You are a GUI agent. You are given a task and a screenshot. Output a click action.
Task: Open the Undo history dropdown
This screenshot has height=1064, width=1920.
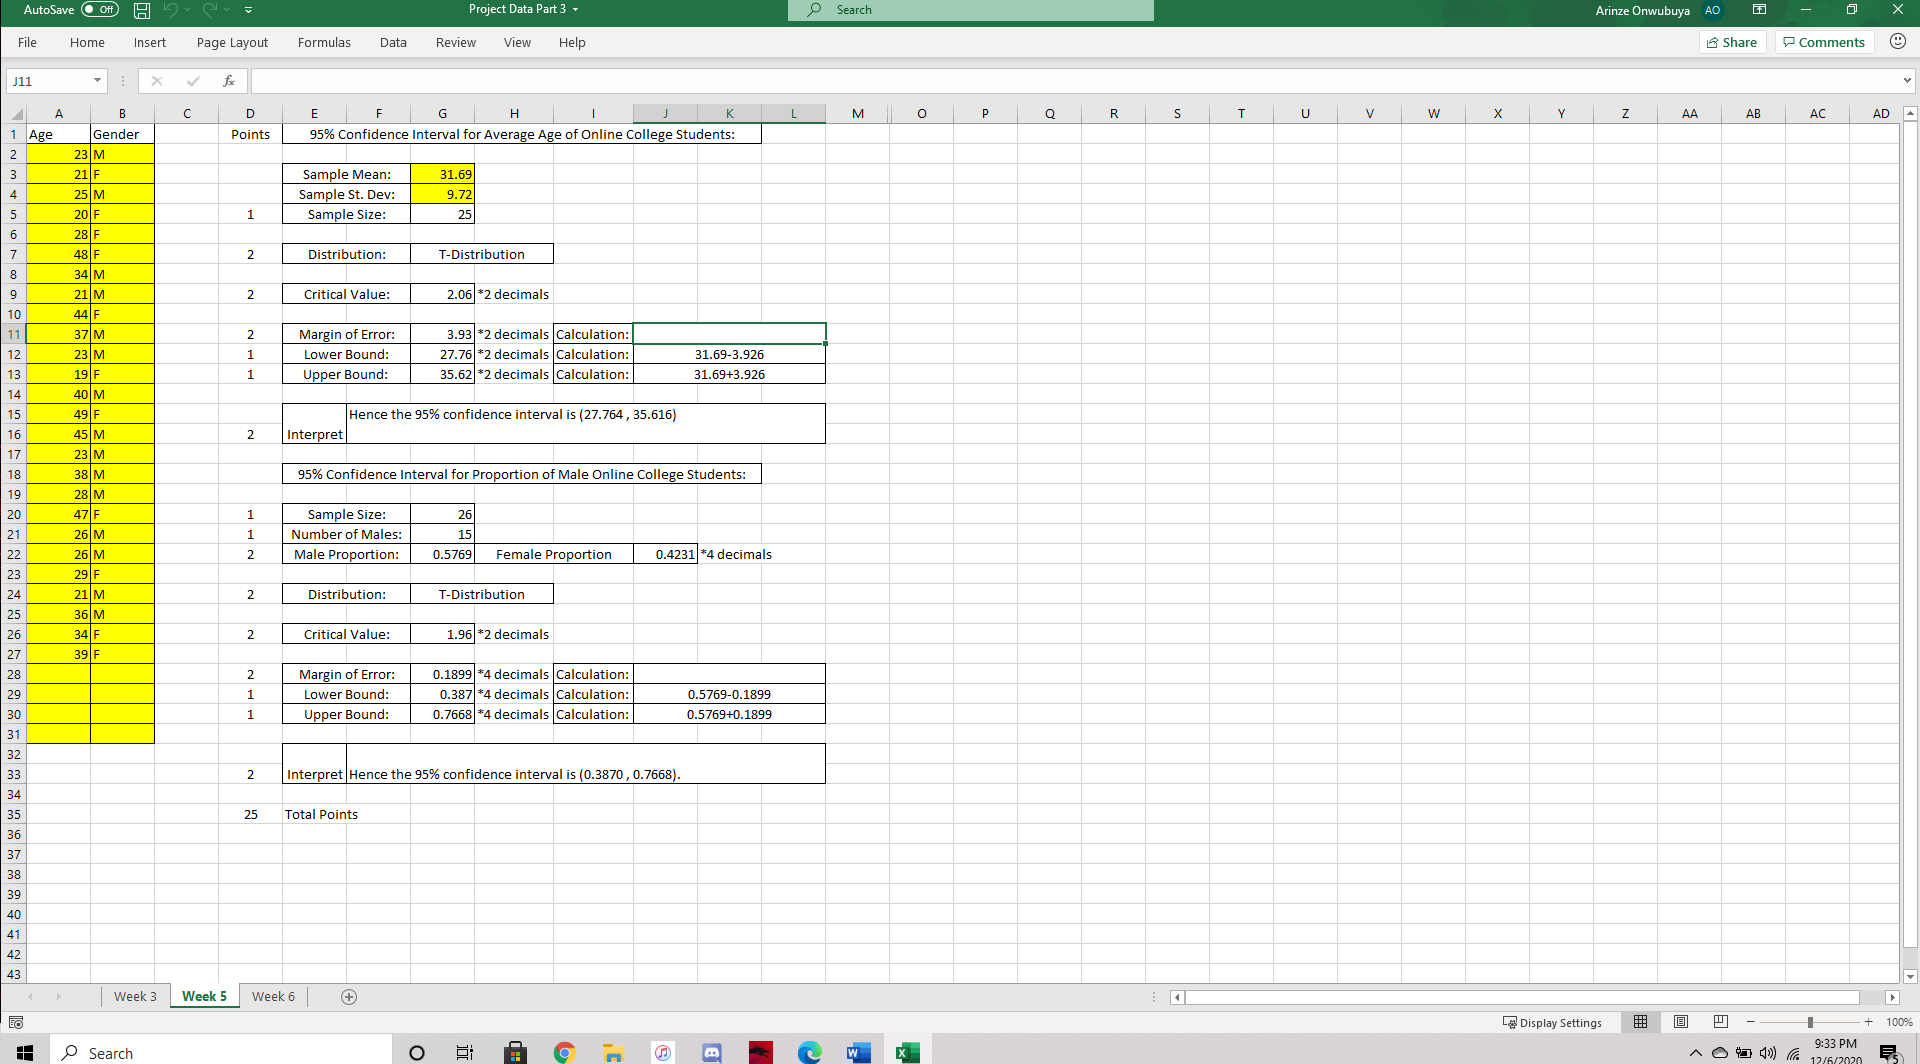[187, 10]
